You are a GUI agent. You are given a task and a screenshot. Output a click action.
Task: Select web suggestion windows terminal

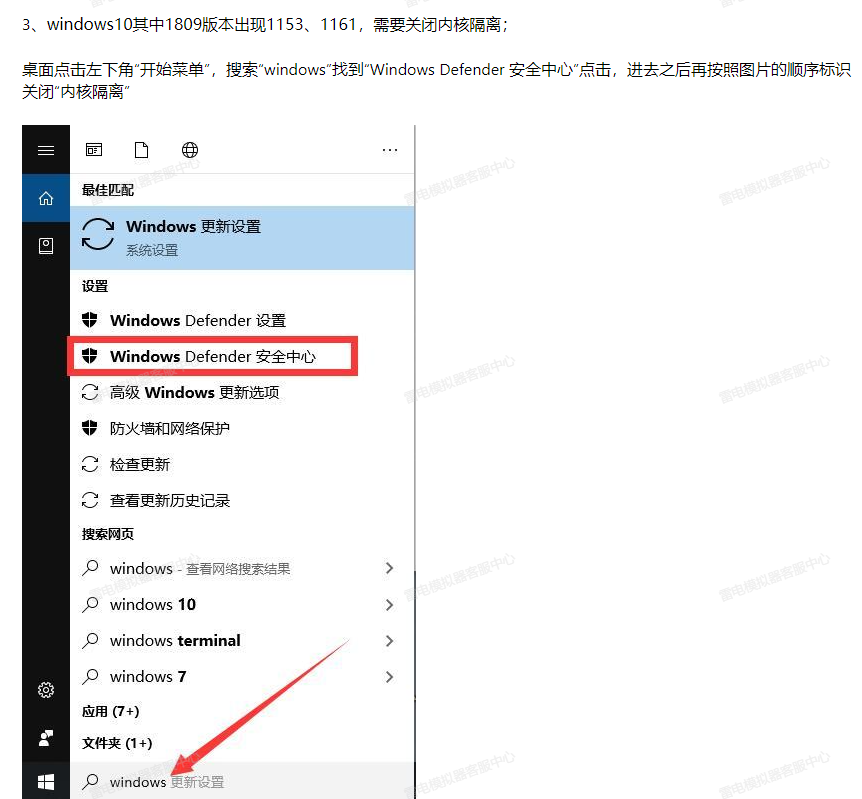242,641
